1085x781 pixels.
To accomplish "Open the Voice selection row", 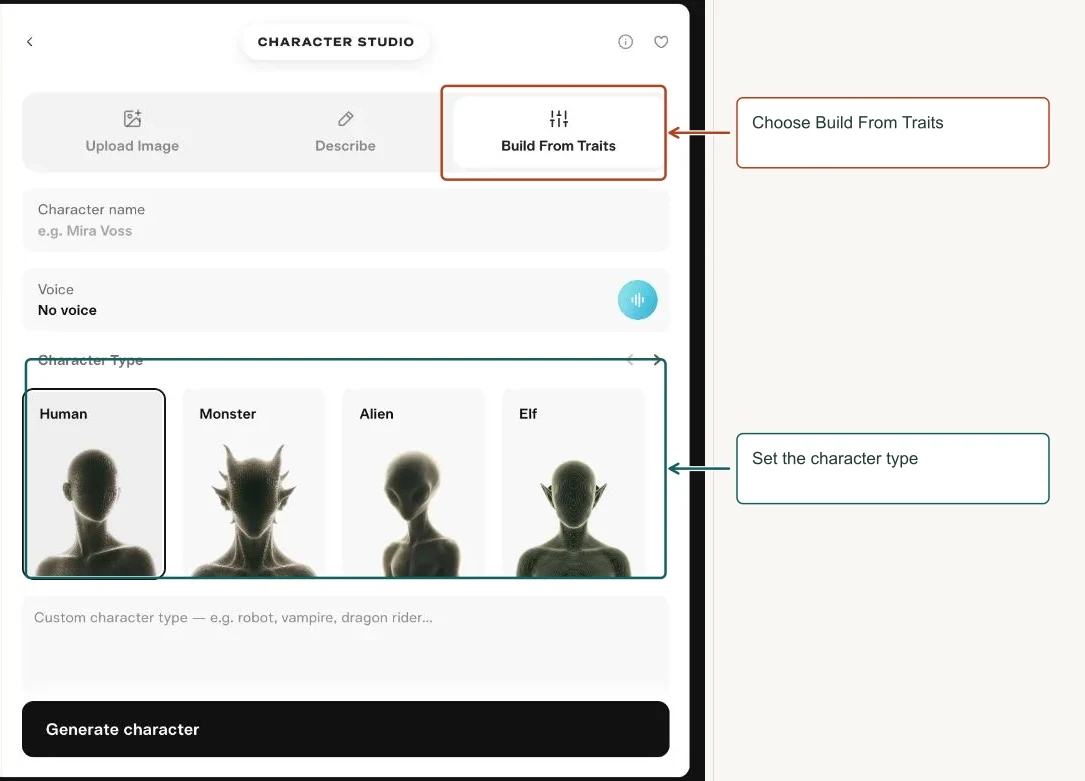I will click(346, 300).
